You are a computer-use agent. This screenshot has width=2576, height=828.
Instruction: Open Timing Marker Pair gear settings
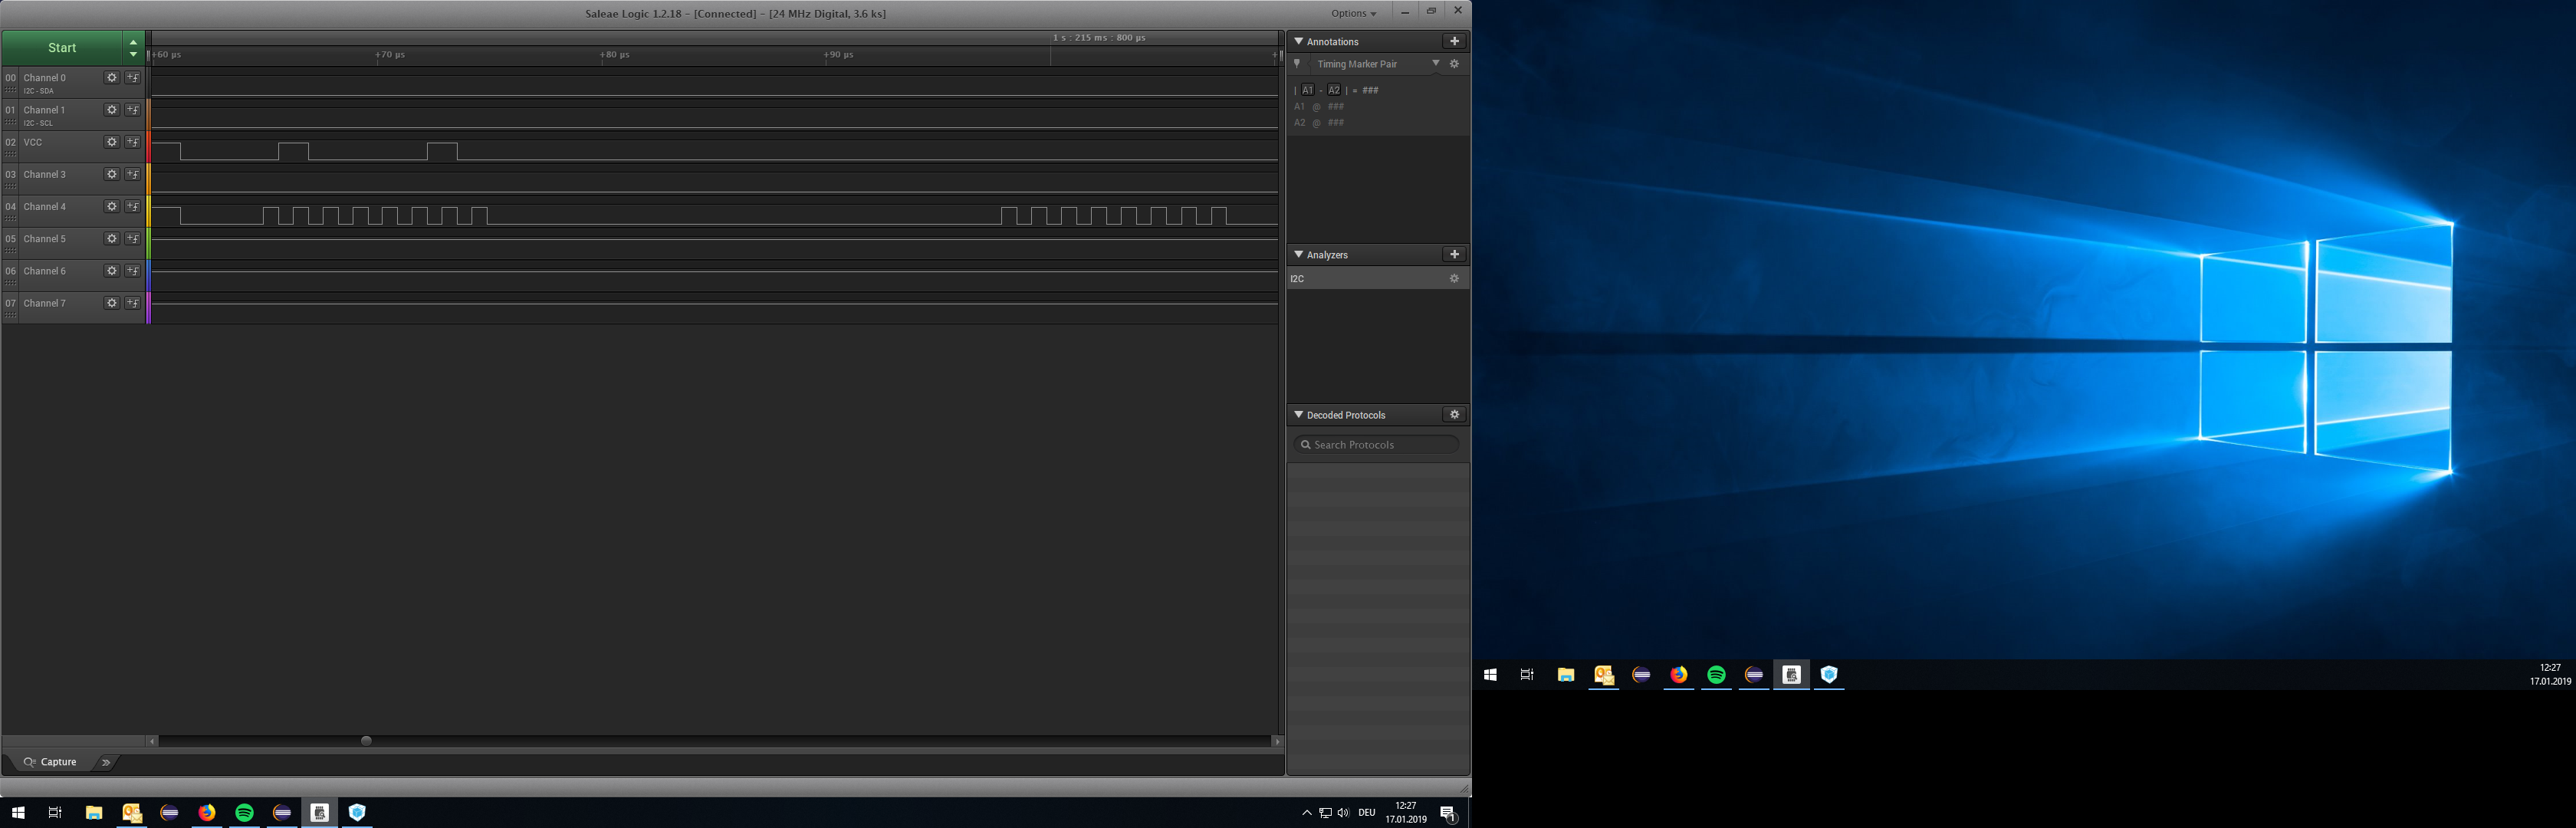tap(1454, 64)
